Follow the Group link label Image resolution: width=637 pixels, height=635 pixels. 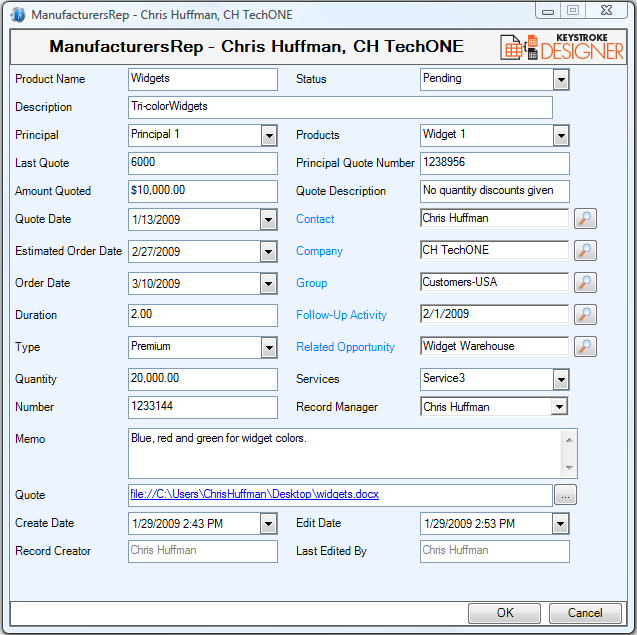click(x=311, y=283)
